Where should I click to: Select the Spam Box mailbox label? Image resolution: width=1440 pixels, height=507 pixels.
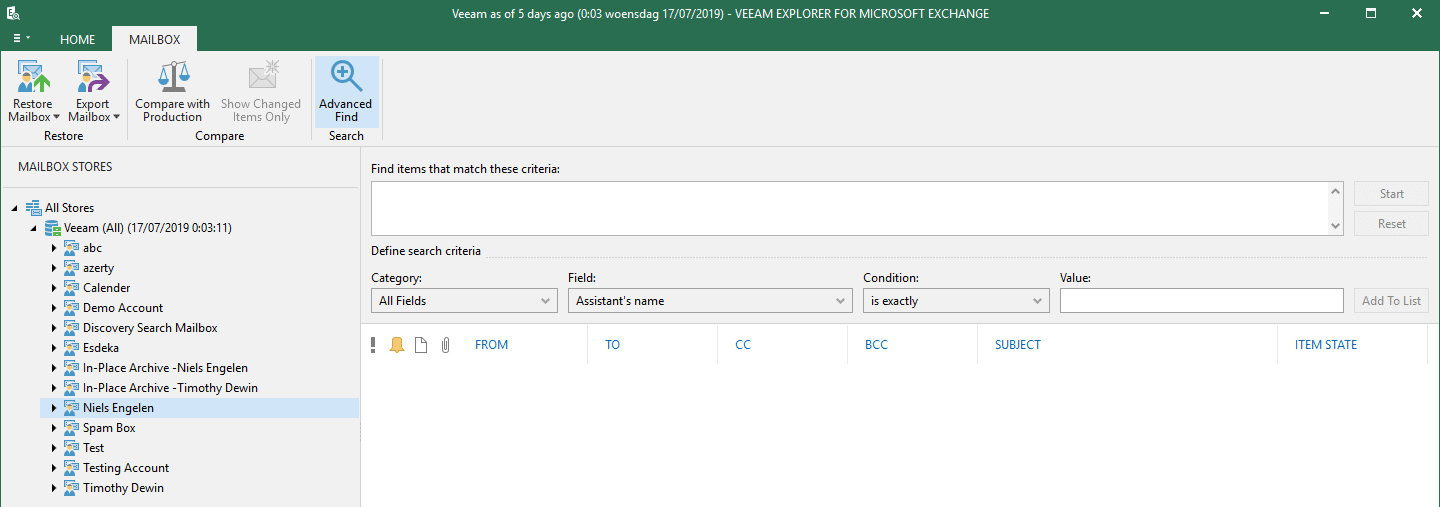pos(109,428)
